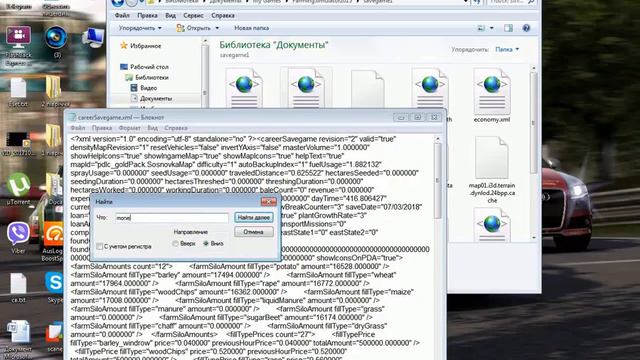Click the change view icon in Explorer toolbar

[x=481, y=28]
